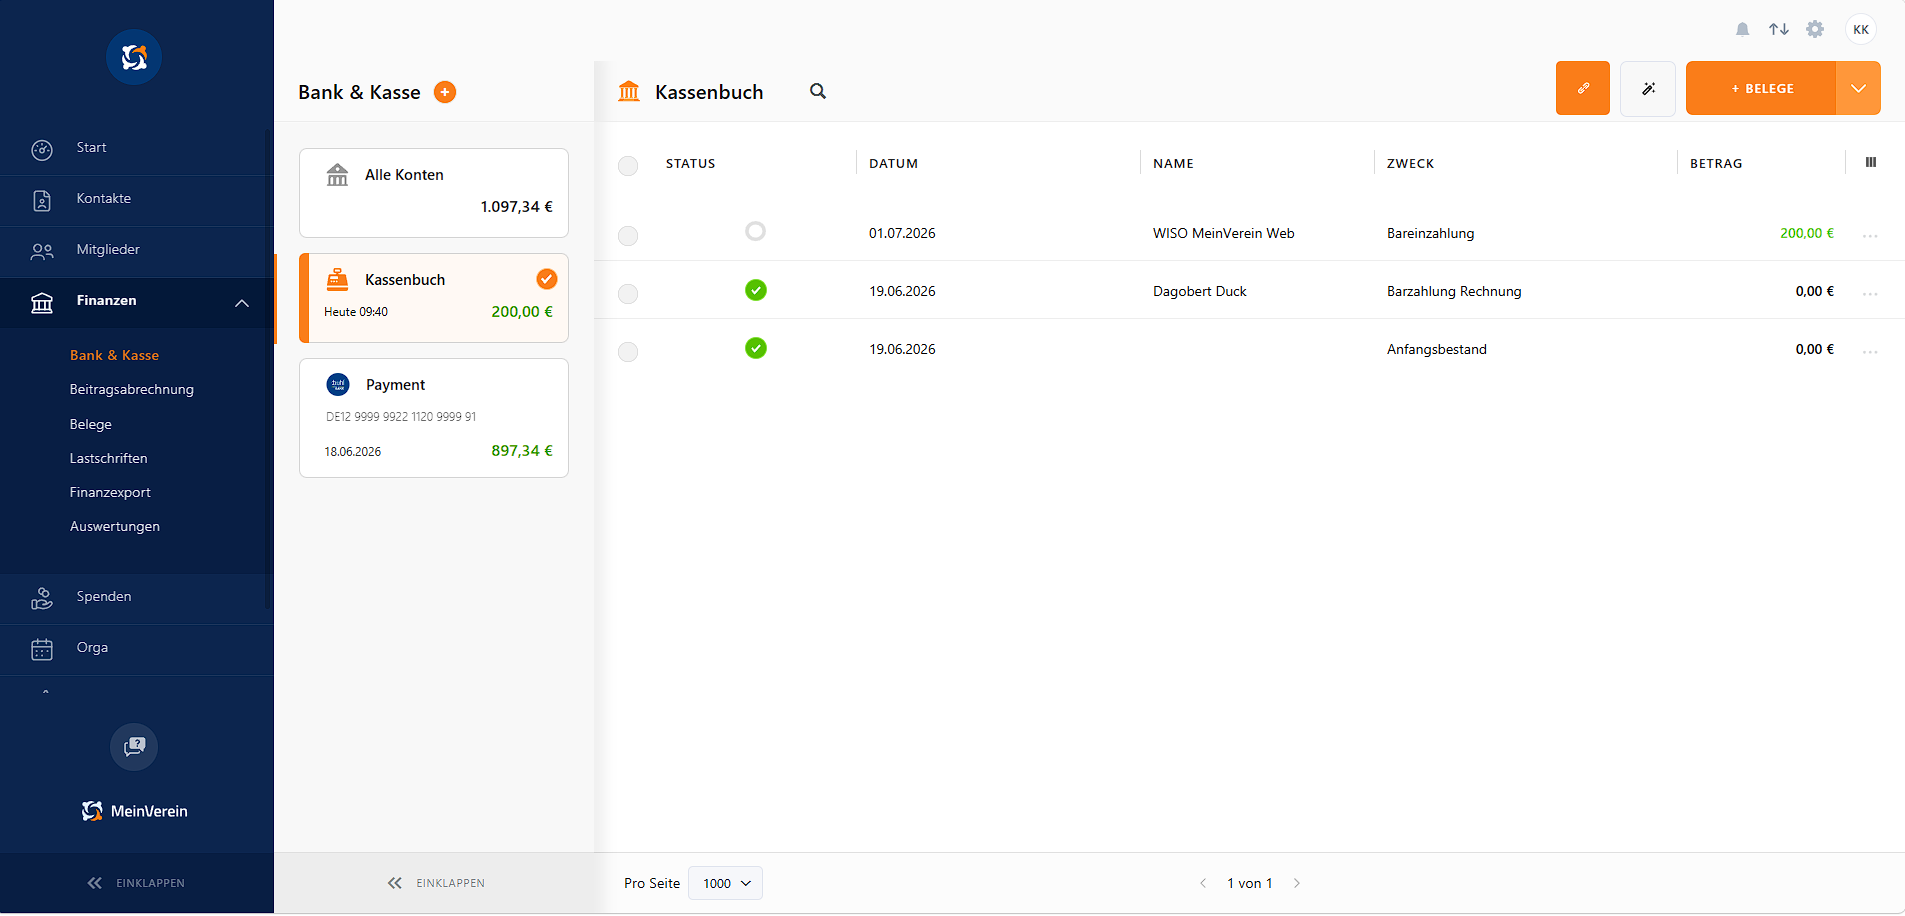Click the search magnifier next to Kassenbuch
The width and height of the screenshot is (1905, 916).
click(x=818, y=91)
